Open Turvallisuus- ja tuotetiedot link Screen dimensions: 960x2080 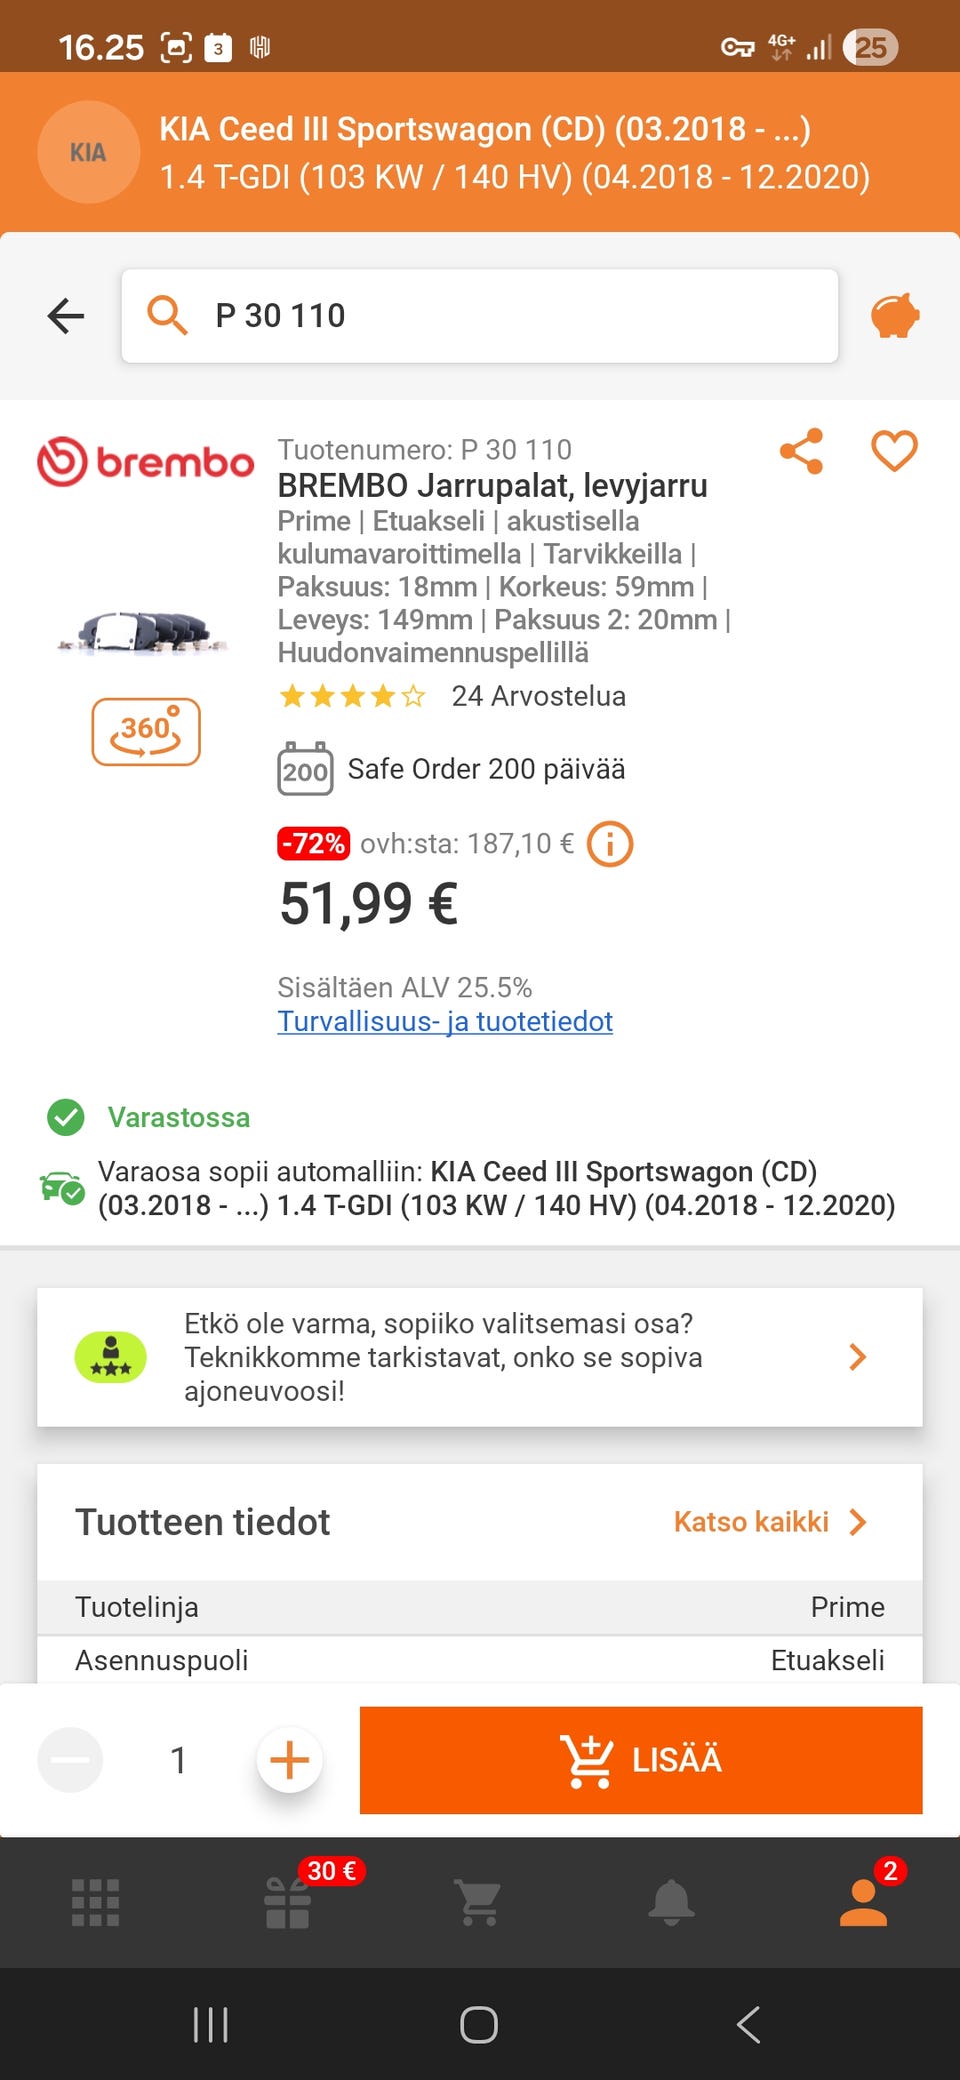click(445, 1021)
